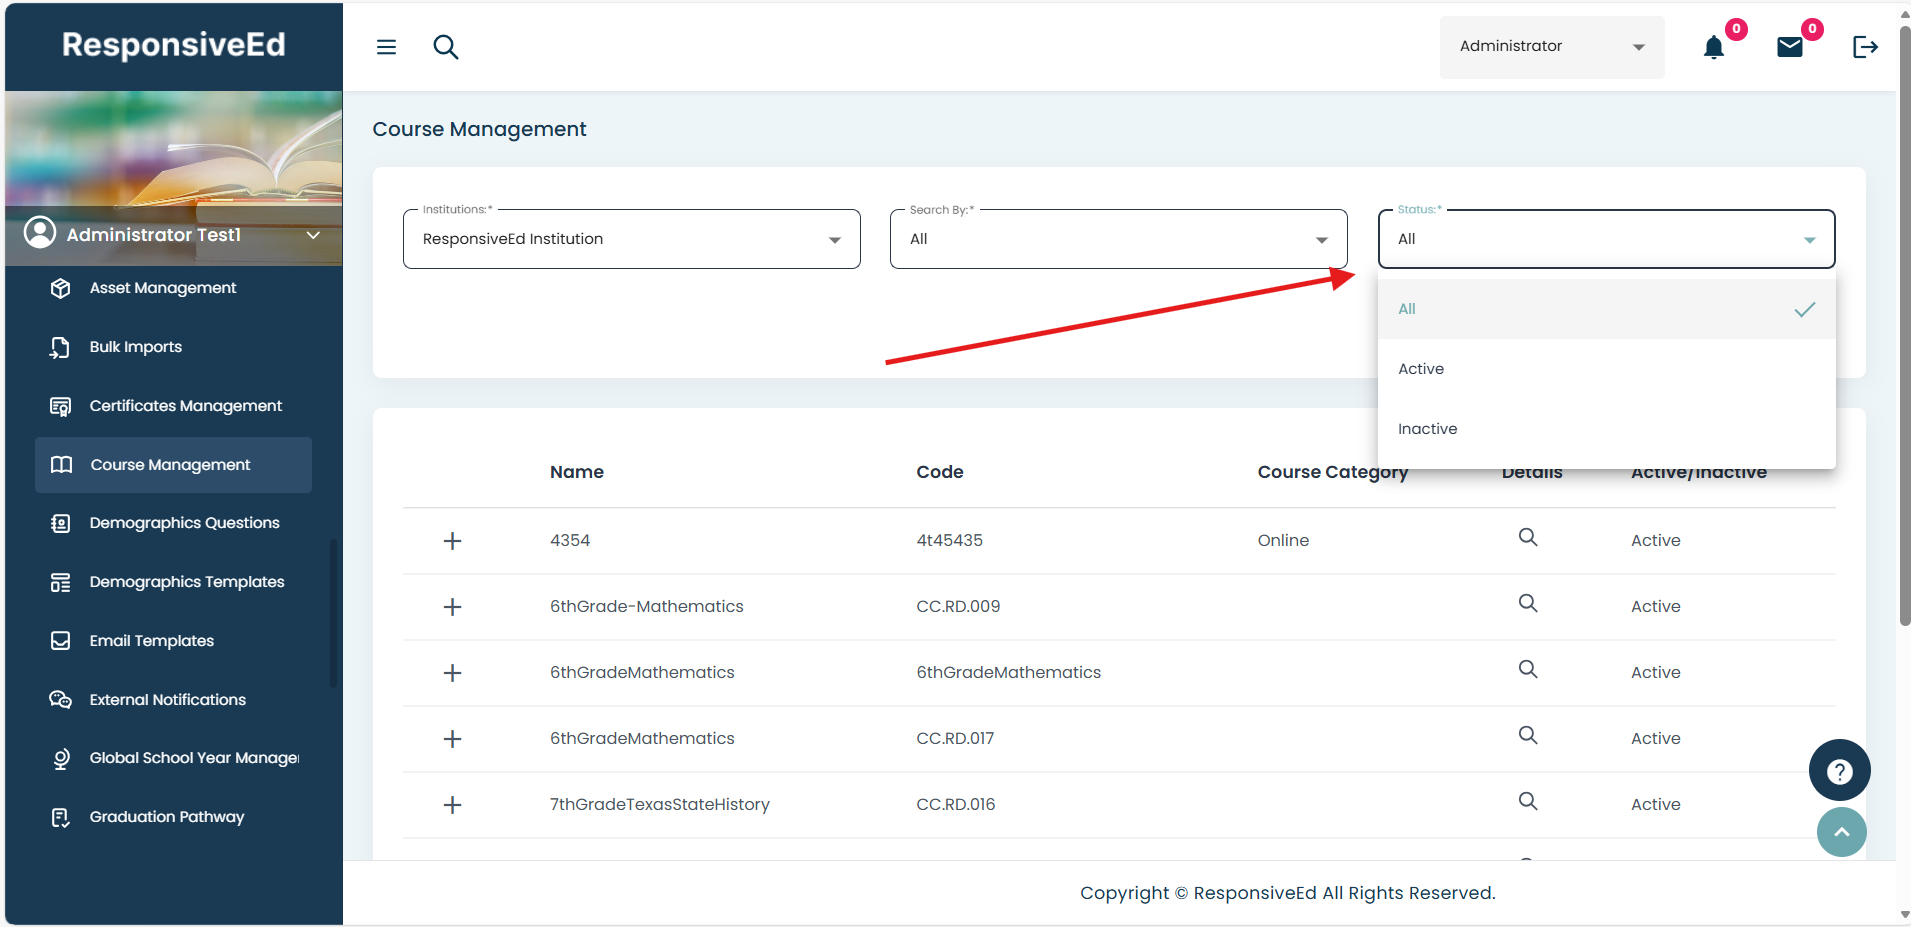Open the Institutions dropdown
This screenshot has height=927, width=1911.
tap(631, 239)
